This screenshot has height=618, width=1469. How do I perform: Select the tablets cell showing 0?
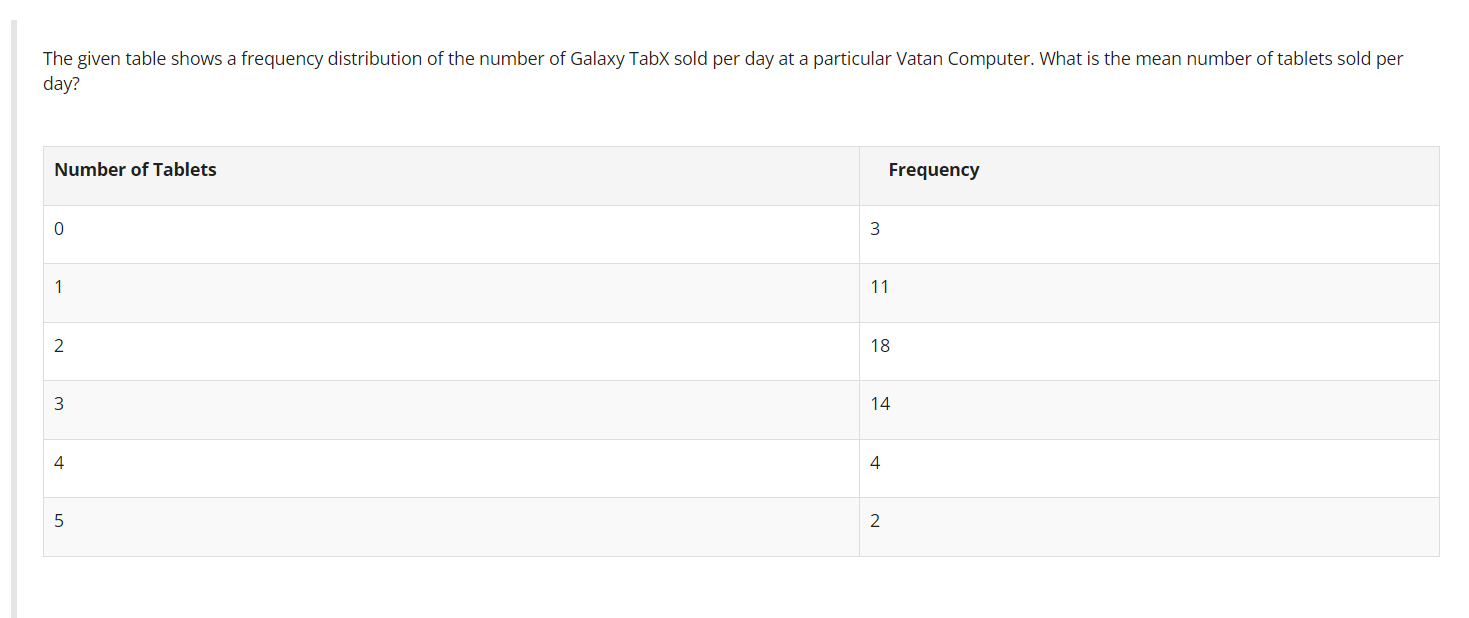pyautogui.click(x=451, y=234)
